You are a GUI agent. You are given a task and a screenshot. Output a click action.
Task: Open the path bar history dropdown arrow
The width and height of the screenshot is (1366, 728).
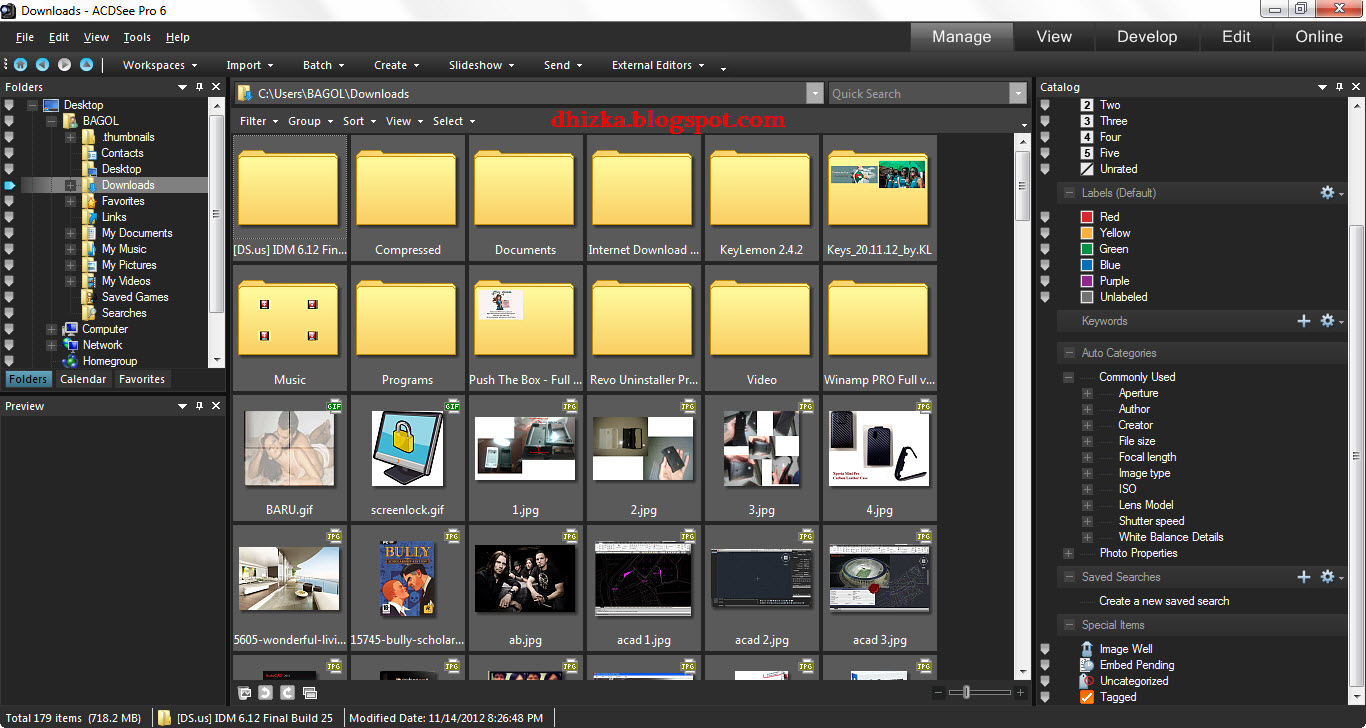(x=815, y=94)
